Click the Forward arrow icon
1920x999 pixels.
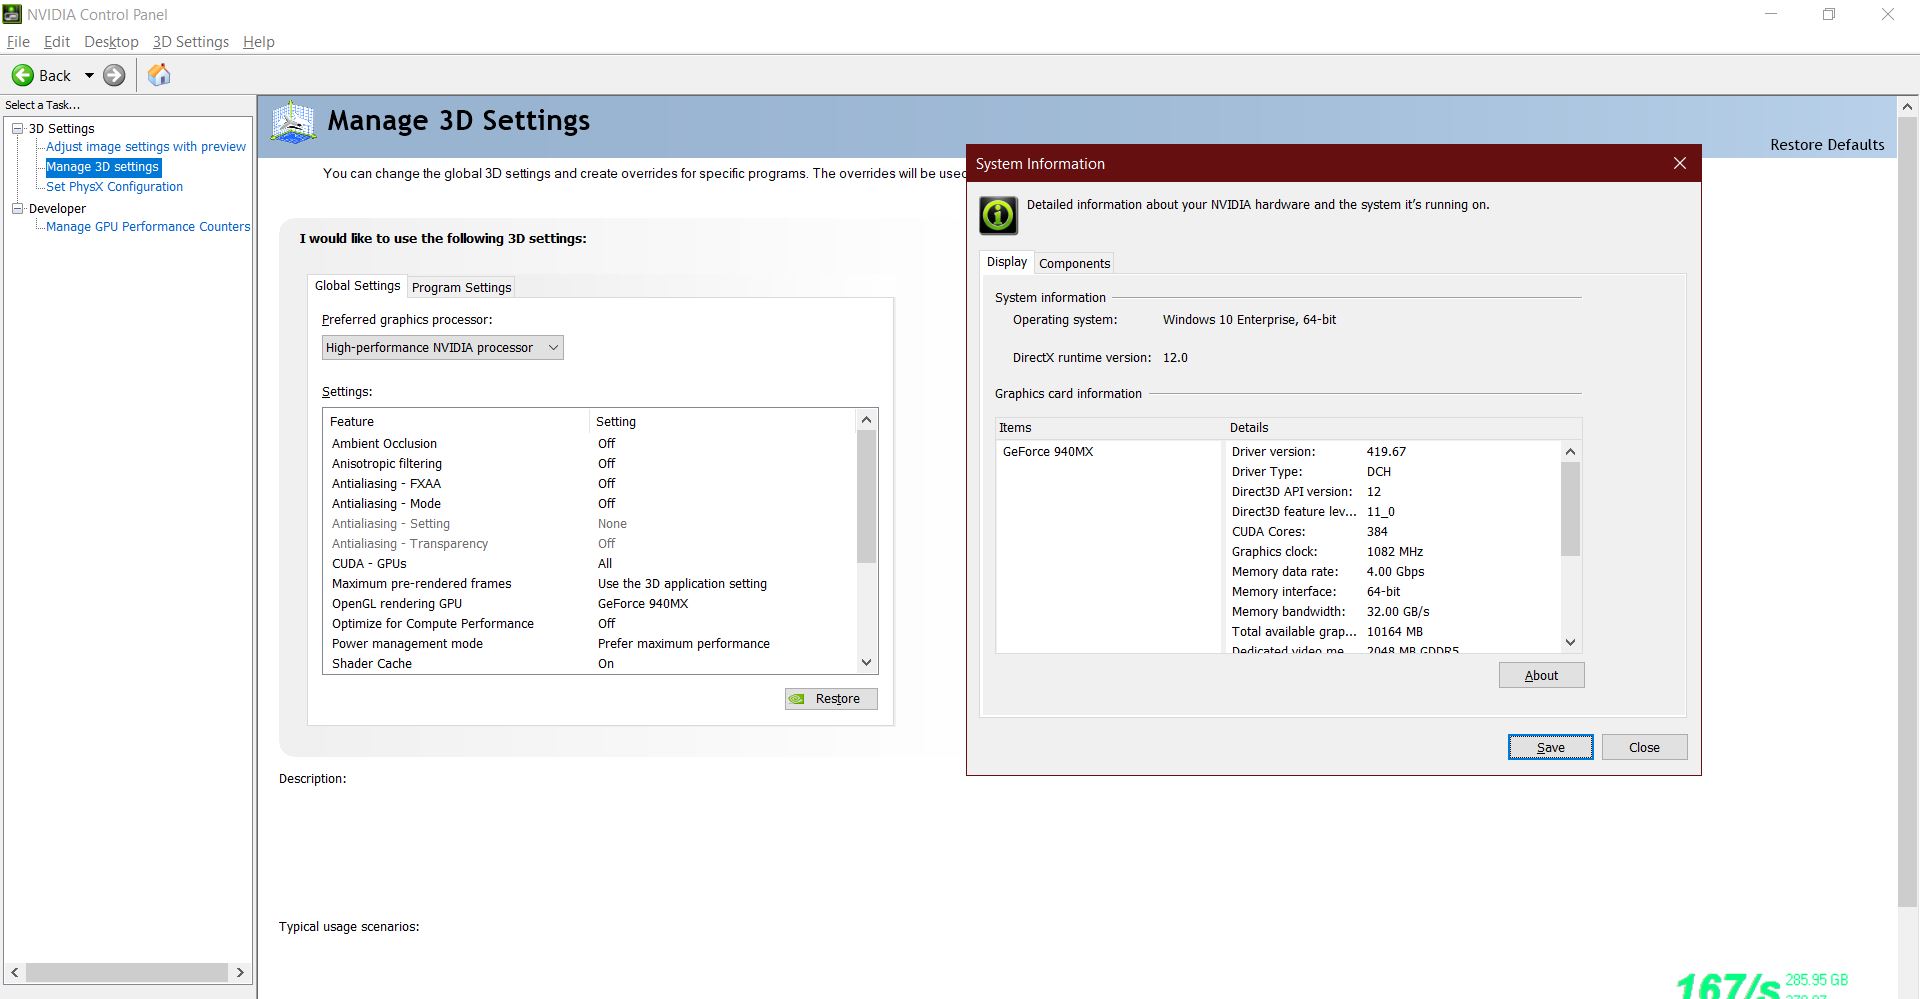(114, 75)
